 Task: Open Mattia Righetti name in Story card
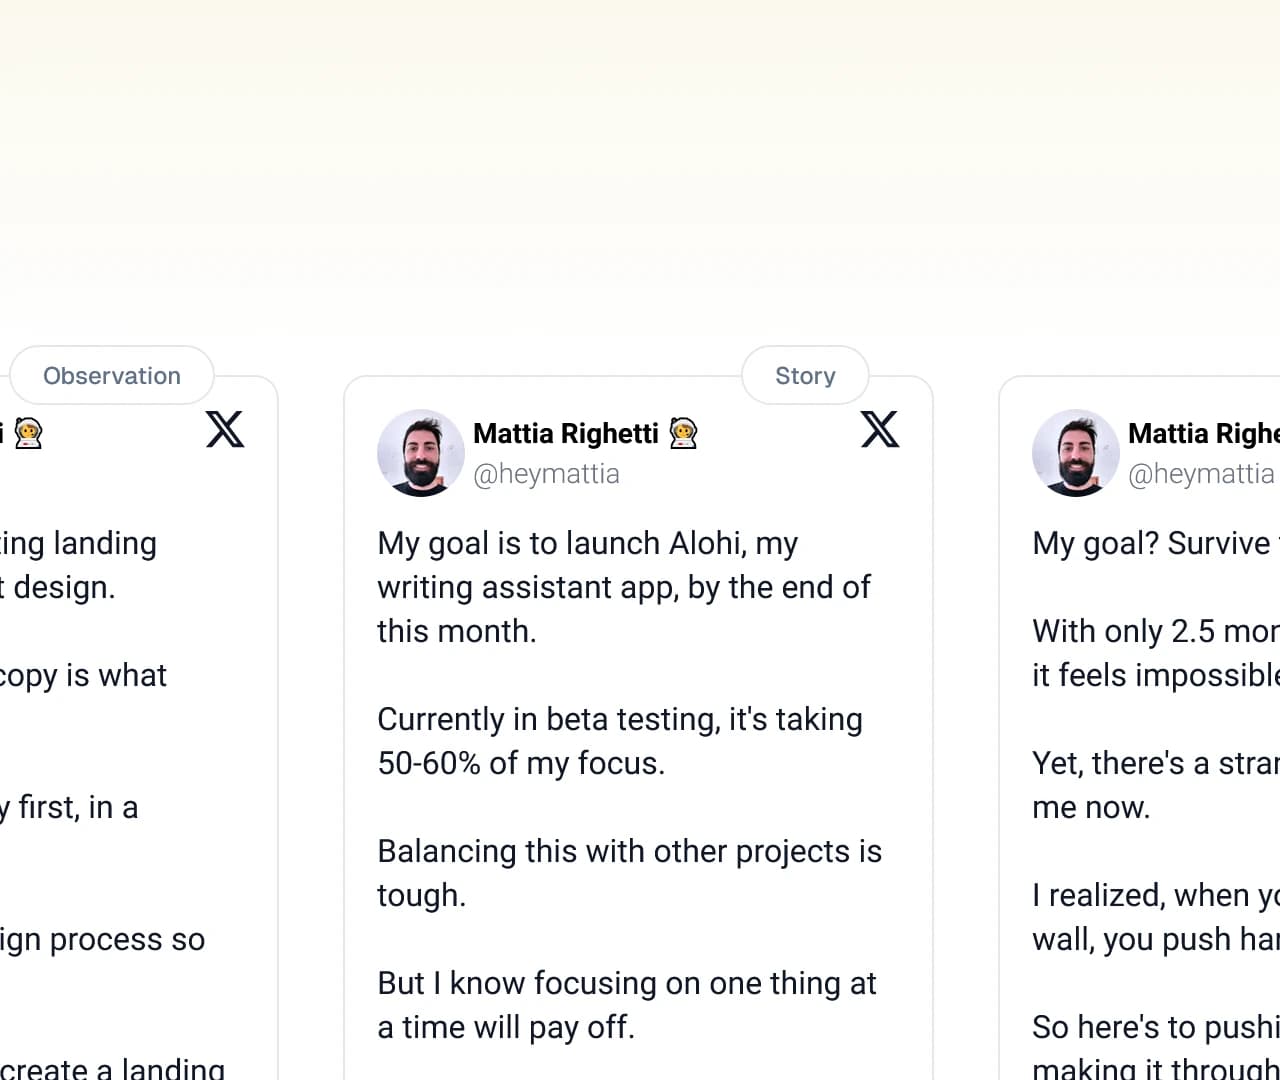[x=565, y=433]
